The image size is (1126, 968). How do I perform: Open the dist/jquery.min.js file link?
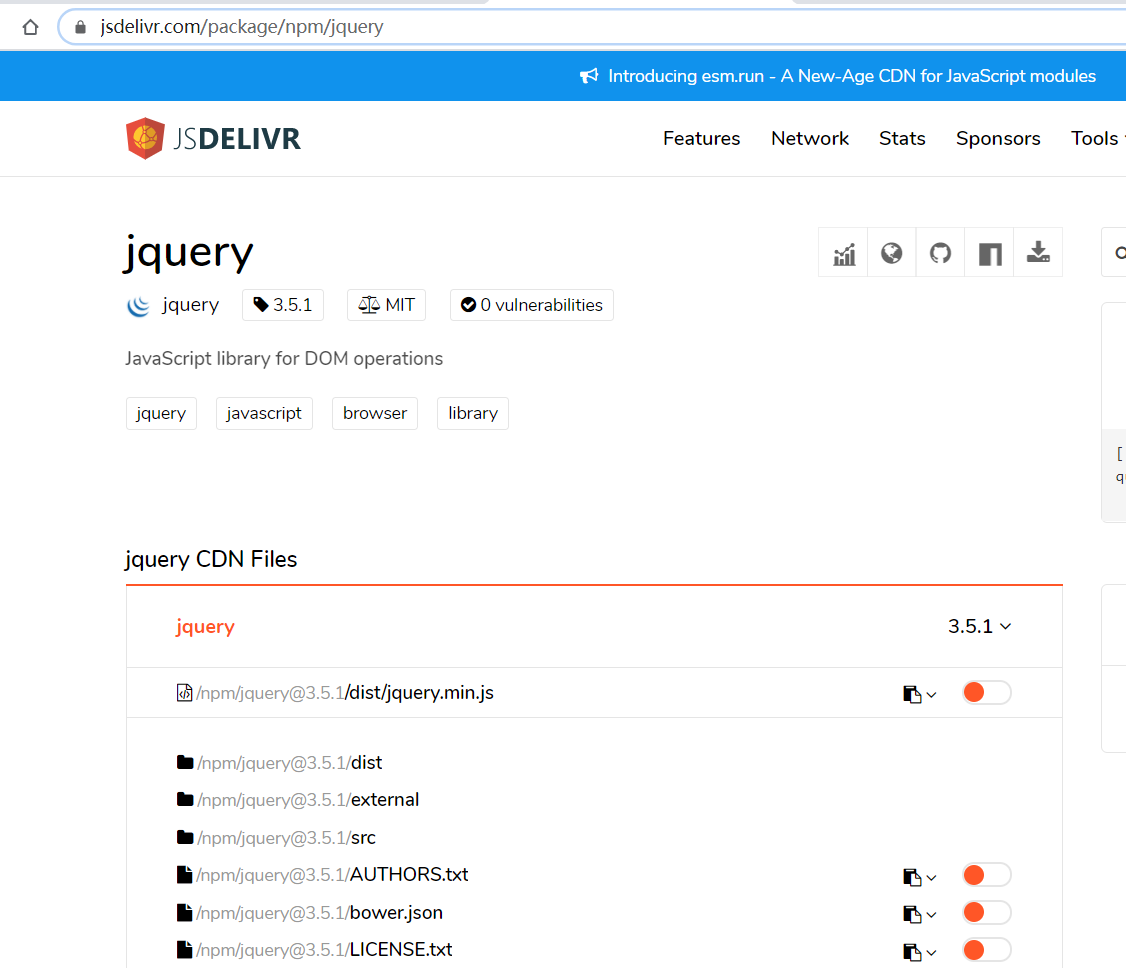tap(345, 693)
